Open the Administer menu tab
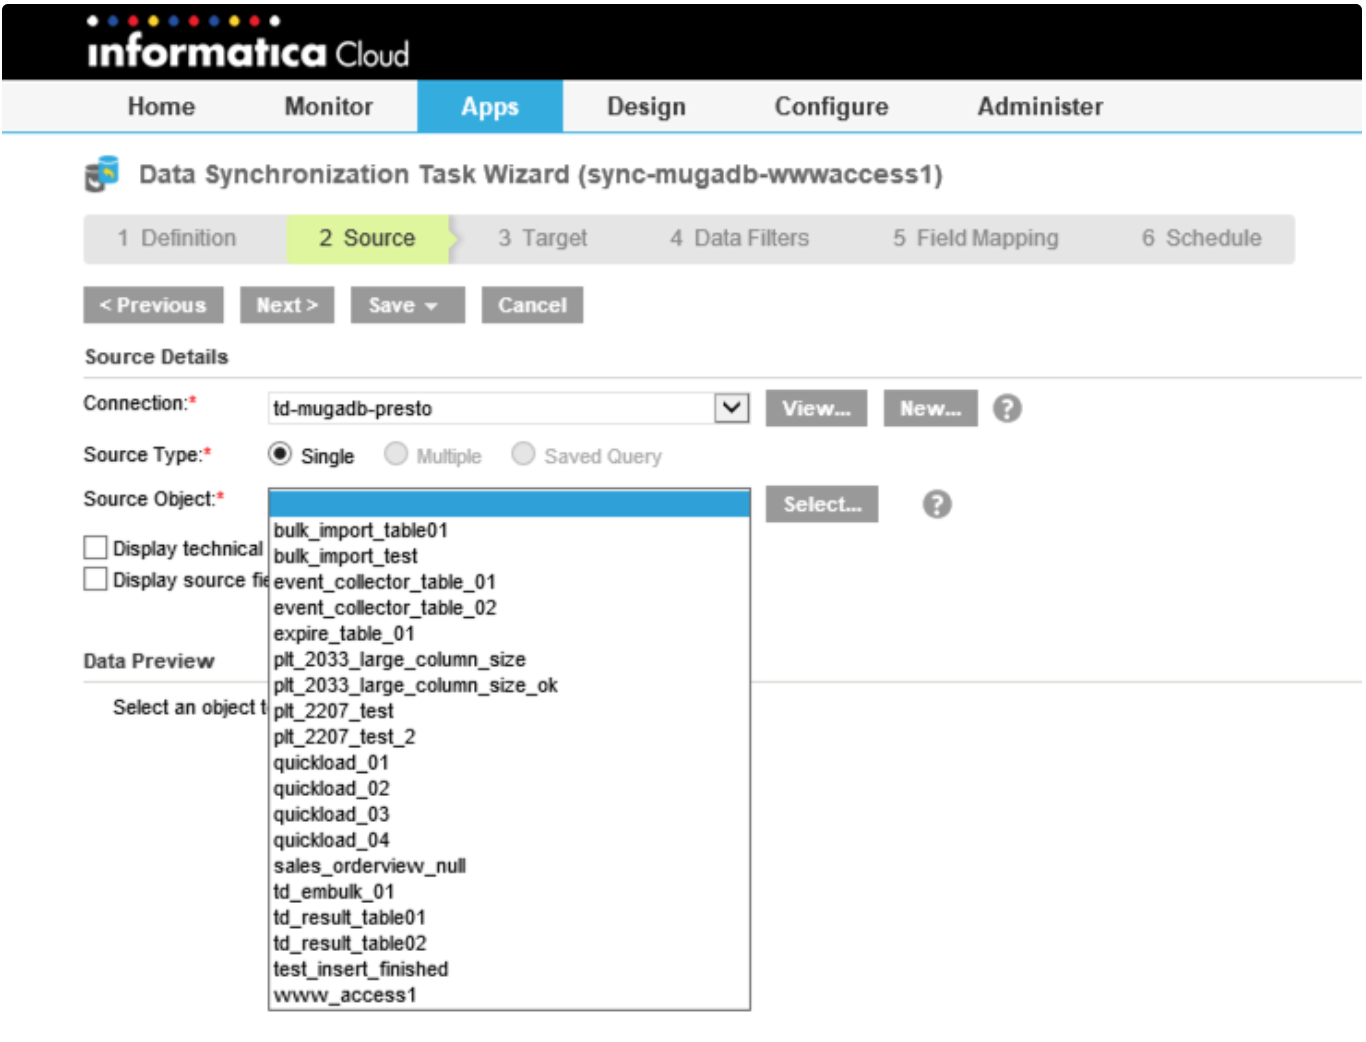Image resolution: width=1366 pixels, height=1042 pixels. (1039, 106)
